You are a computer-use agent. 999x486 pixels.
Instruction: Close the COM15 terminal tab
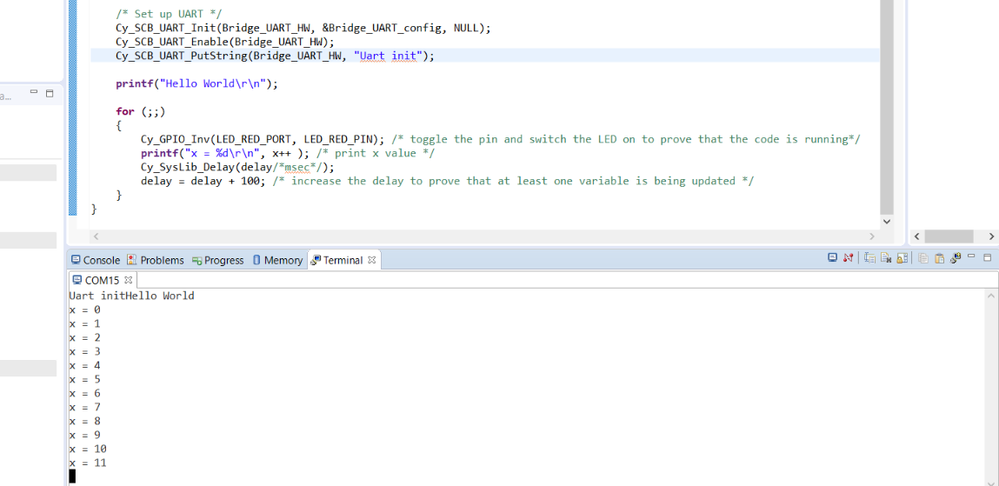coord(128,280)
